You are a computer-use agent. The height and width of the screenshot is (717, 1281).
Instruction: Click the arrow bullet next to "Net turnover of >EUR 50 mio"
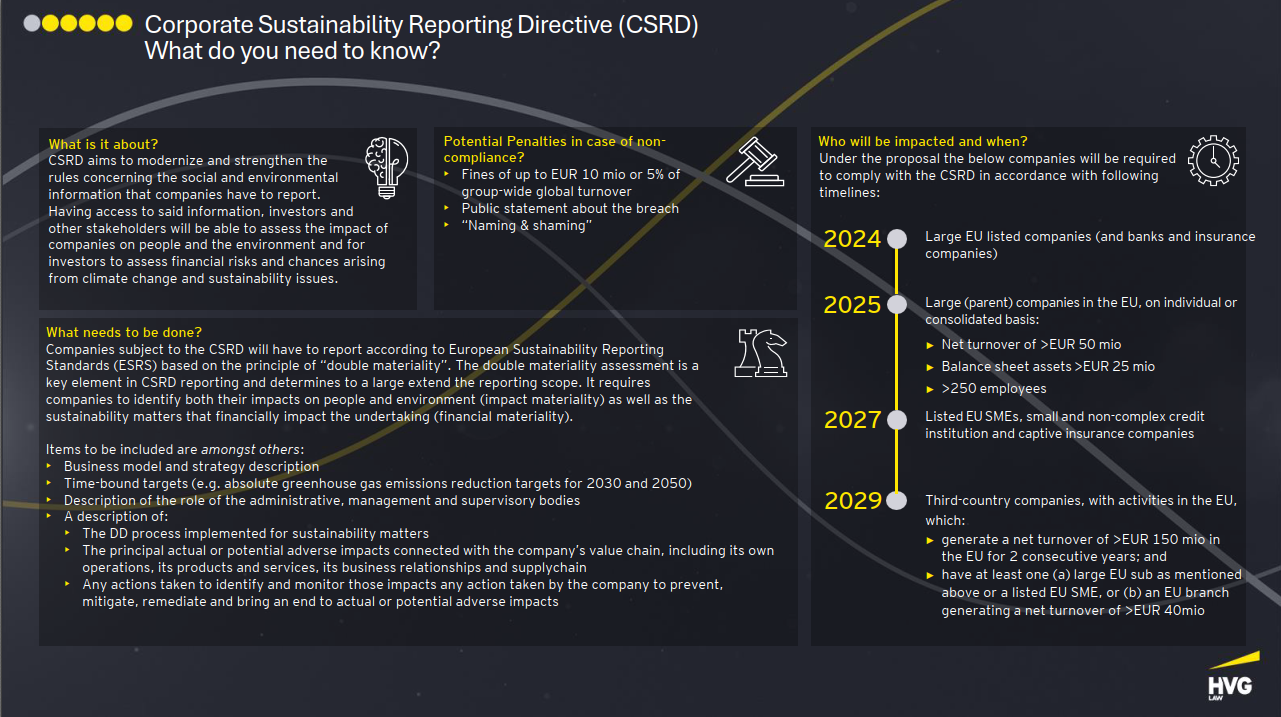[931, 345]
